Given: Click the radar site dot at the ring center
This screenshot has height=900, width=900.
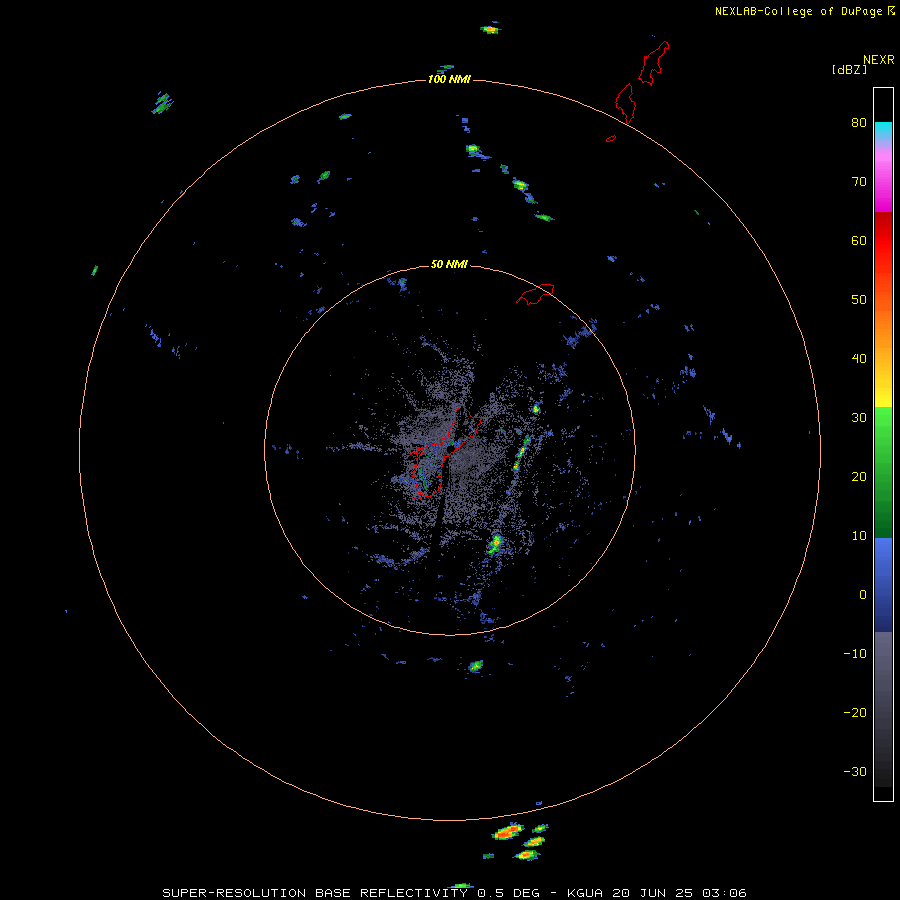Looking at the screenshot, I should point(451,449).
